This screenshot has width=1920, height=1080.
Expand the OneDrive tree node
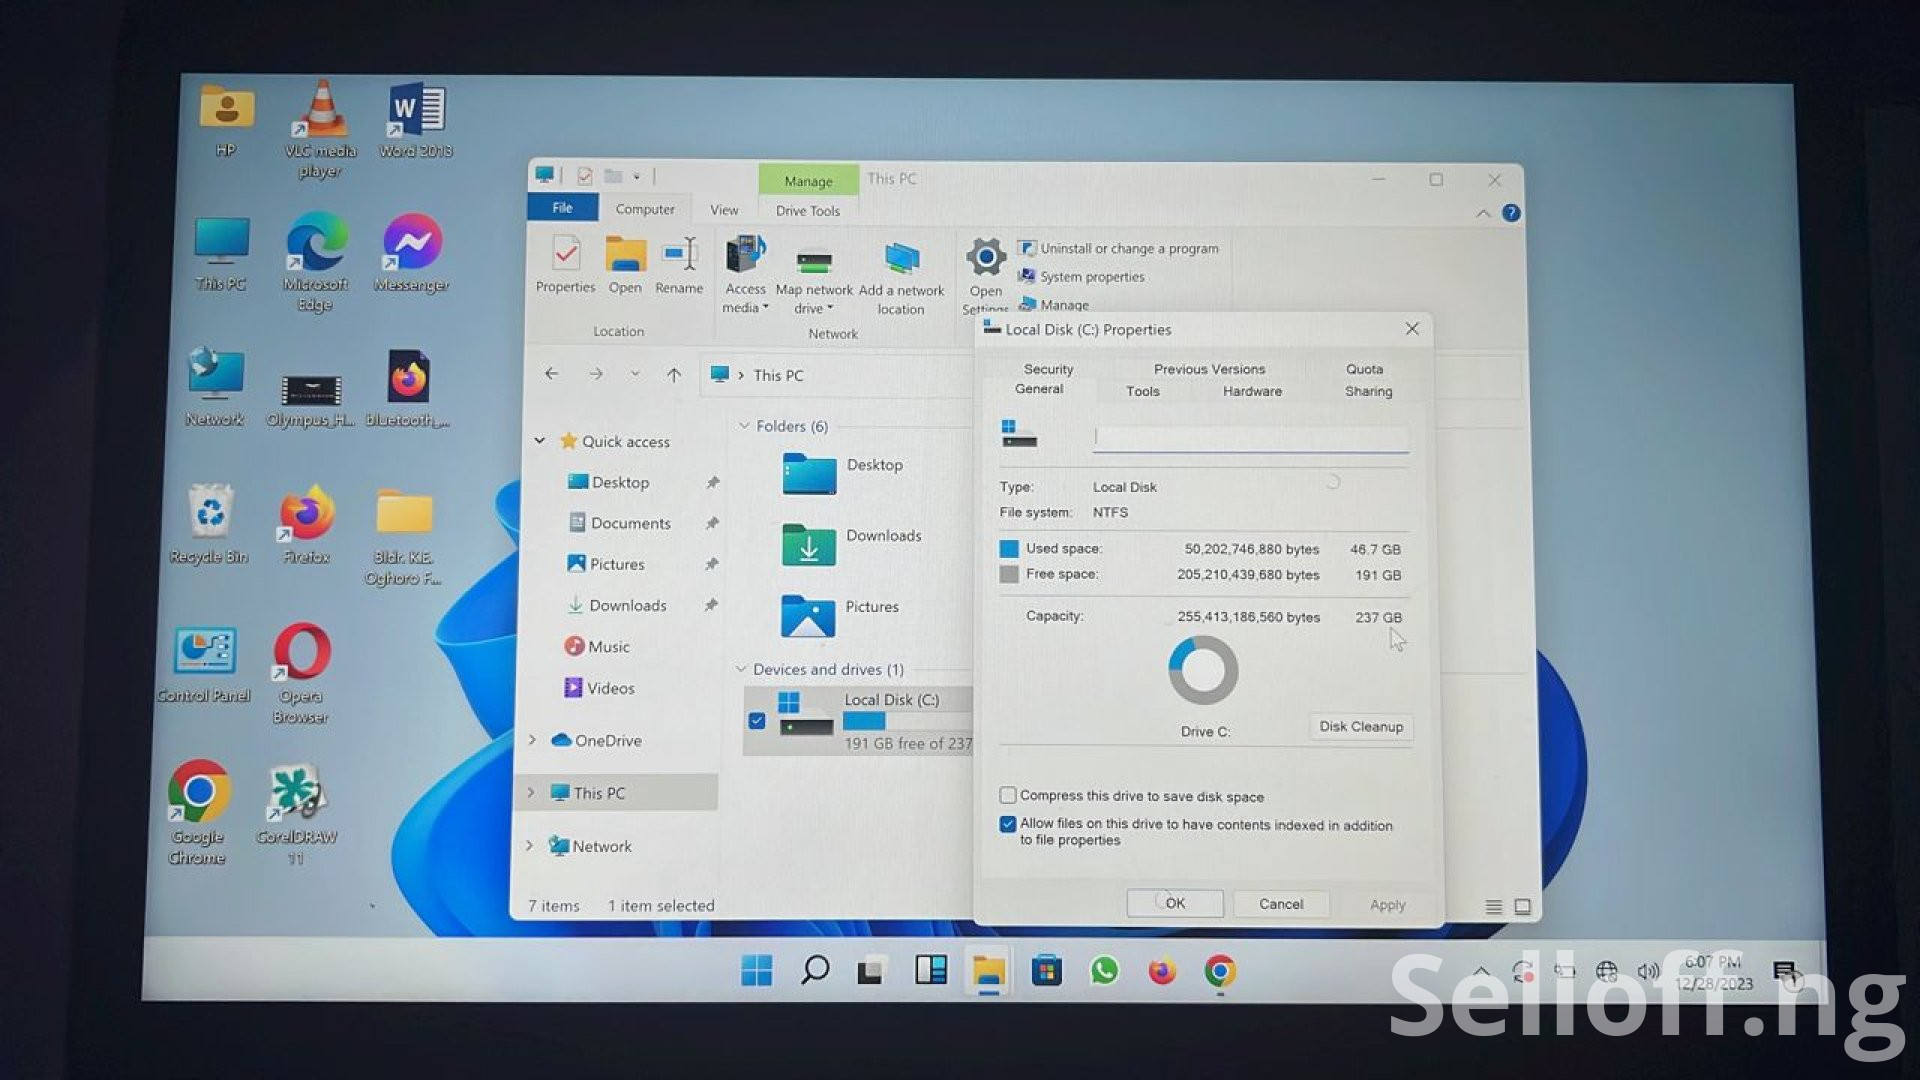click(x=532, y=740)
